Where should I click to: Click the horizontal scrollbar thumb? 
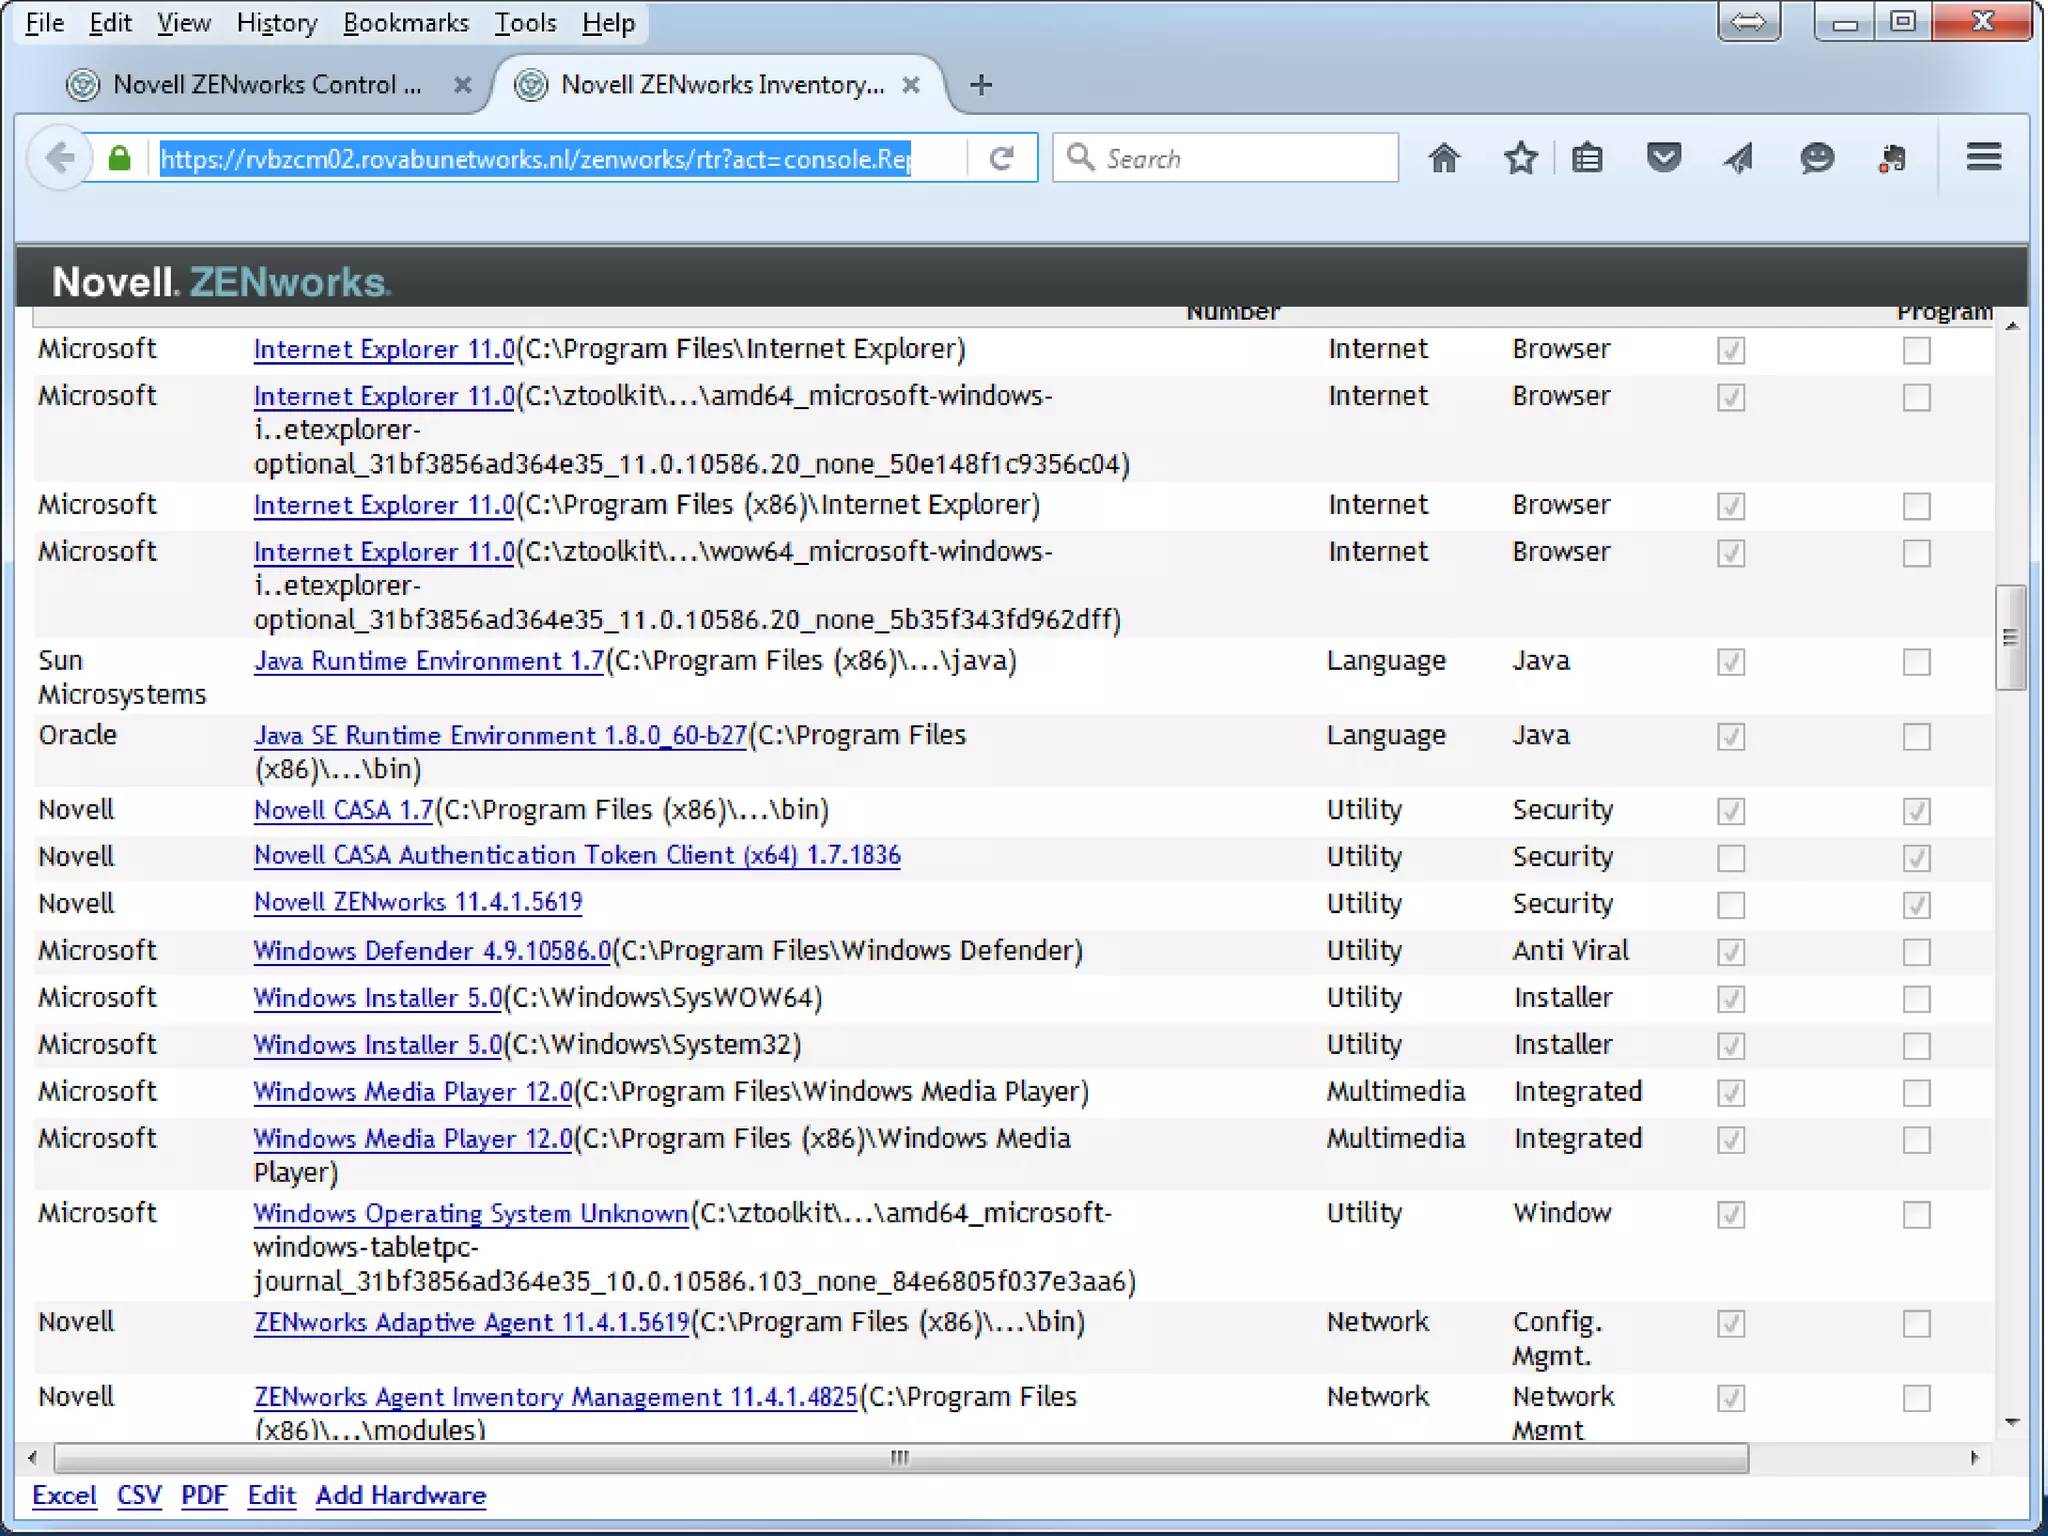tap(900, 1458)
